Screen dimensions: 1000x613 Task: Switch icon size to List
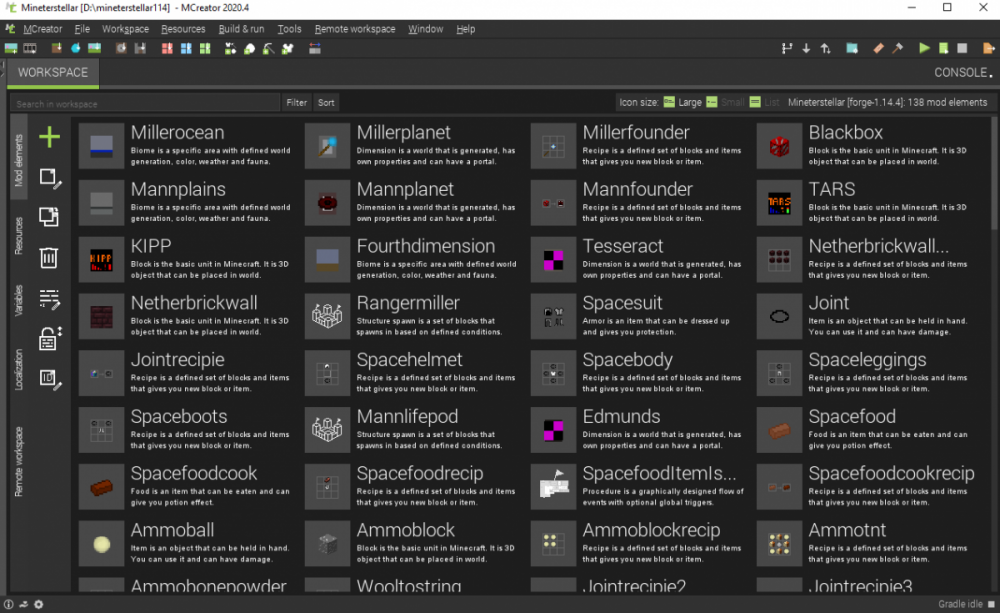point(765,102)
